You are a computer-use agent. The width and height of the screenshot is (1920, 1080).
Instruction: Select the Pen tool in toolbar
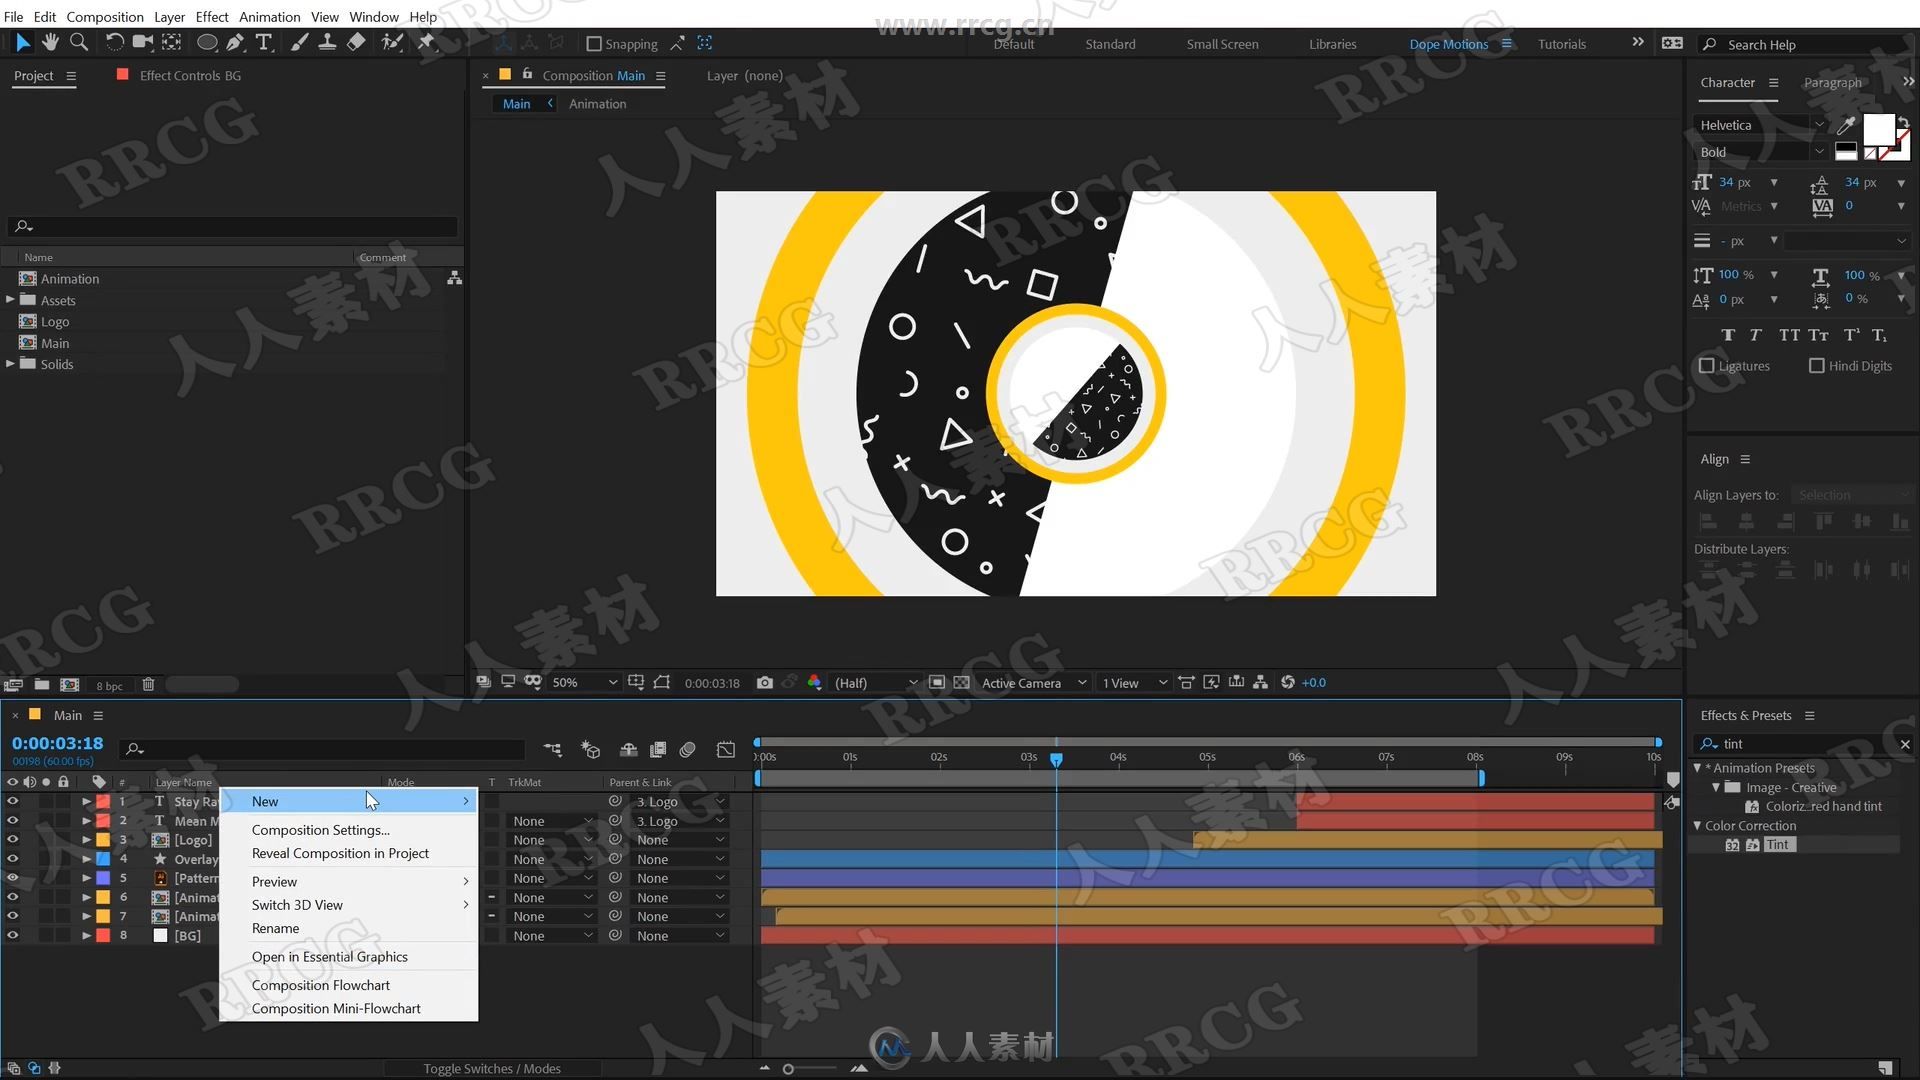tap(236, 44)
